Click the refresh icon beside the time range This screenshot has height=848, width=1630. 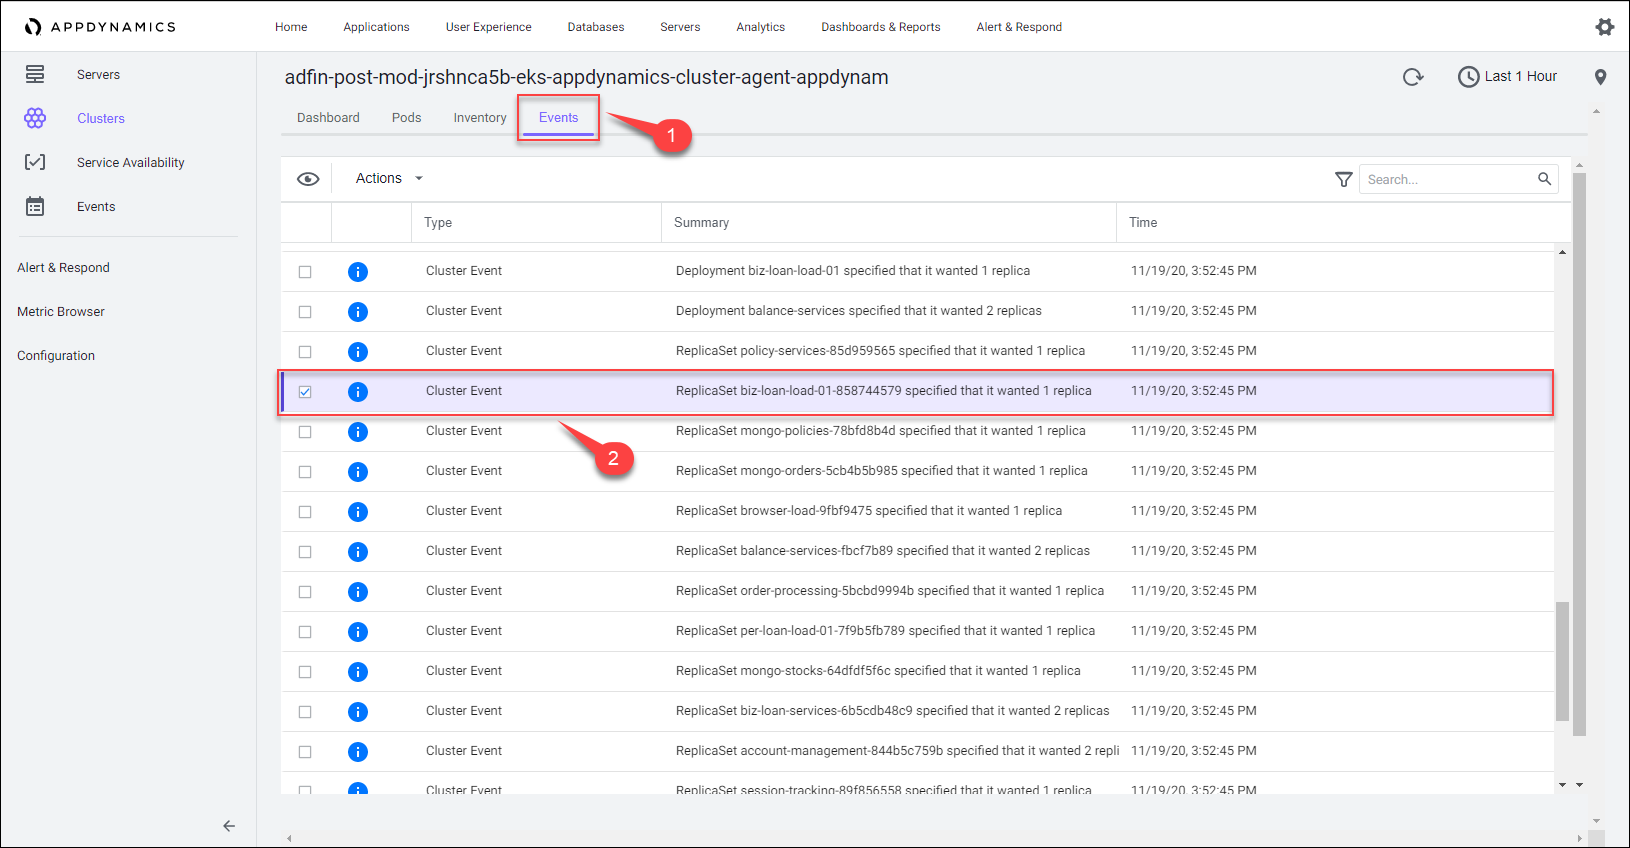click(1412, 77)
